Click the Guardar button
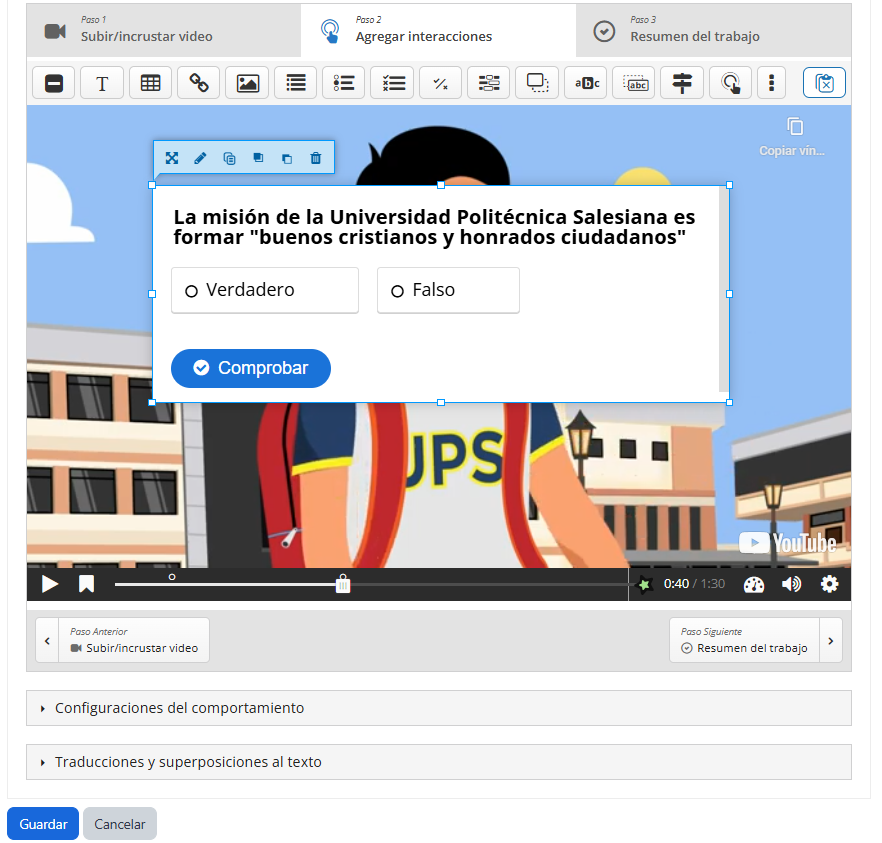The width and height of the screenshot is (882, 843). [43, 824]
